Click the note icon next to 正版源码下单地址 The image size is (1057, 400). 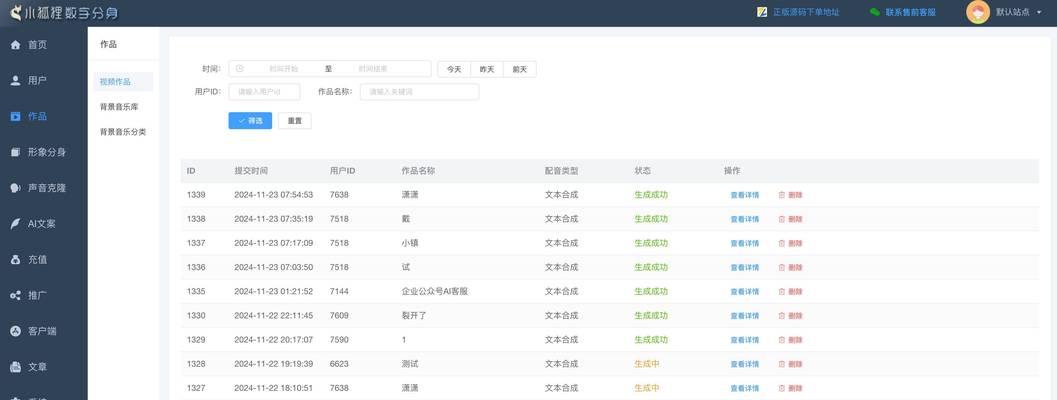[x=762, y=12]
